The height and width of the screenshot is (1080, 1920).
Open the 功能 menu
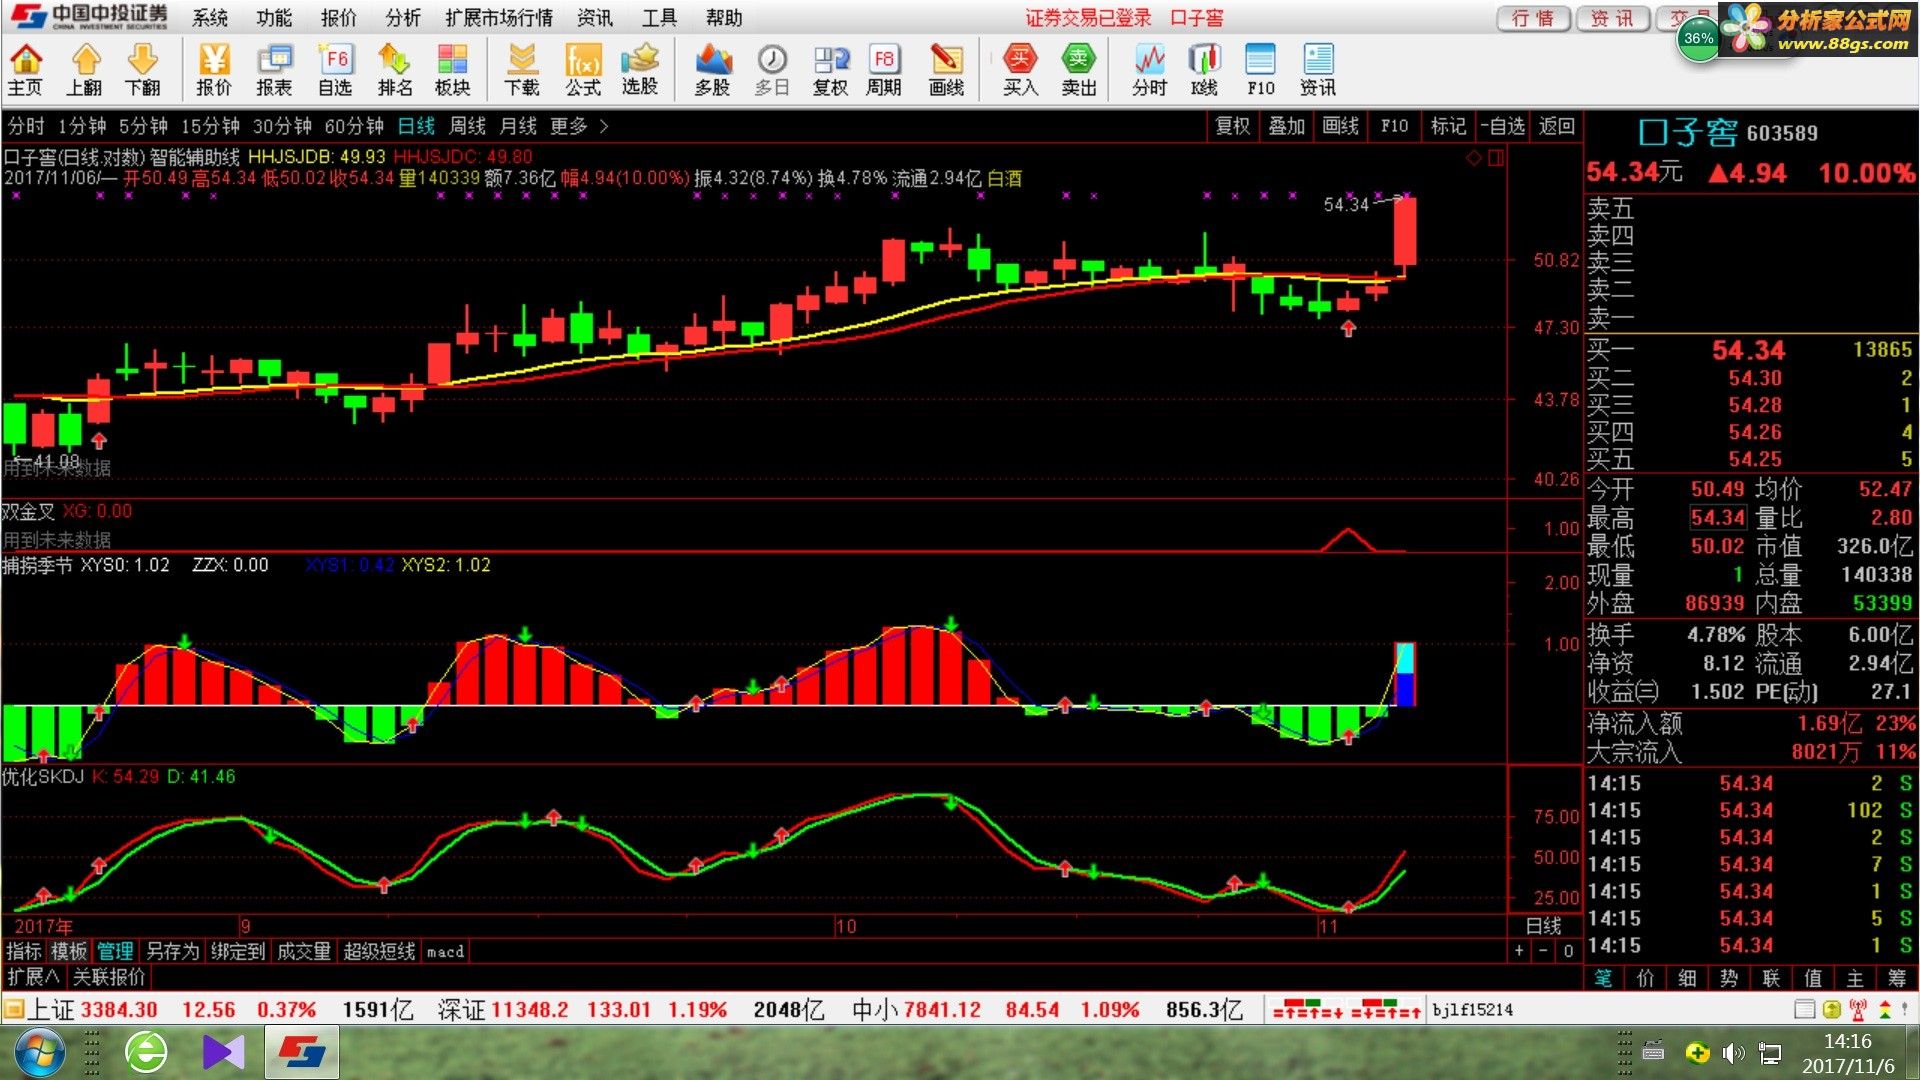pyautogui.click(x=274, y=18)
